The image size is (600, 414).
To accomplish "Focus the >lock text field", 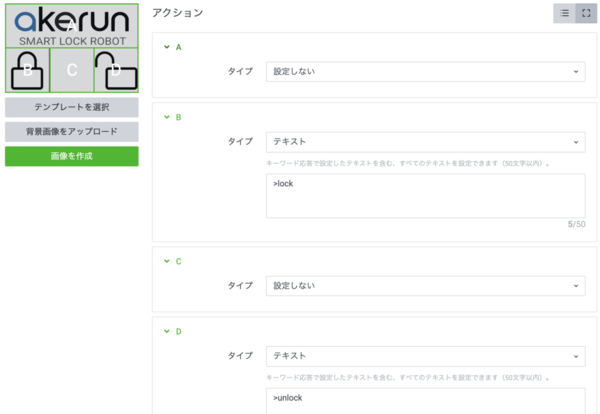I will (426, 196).
